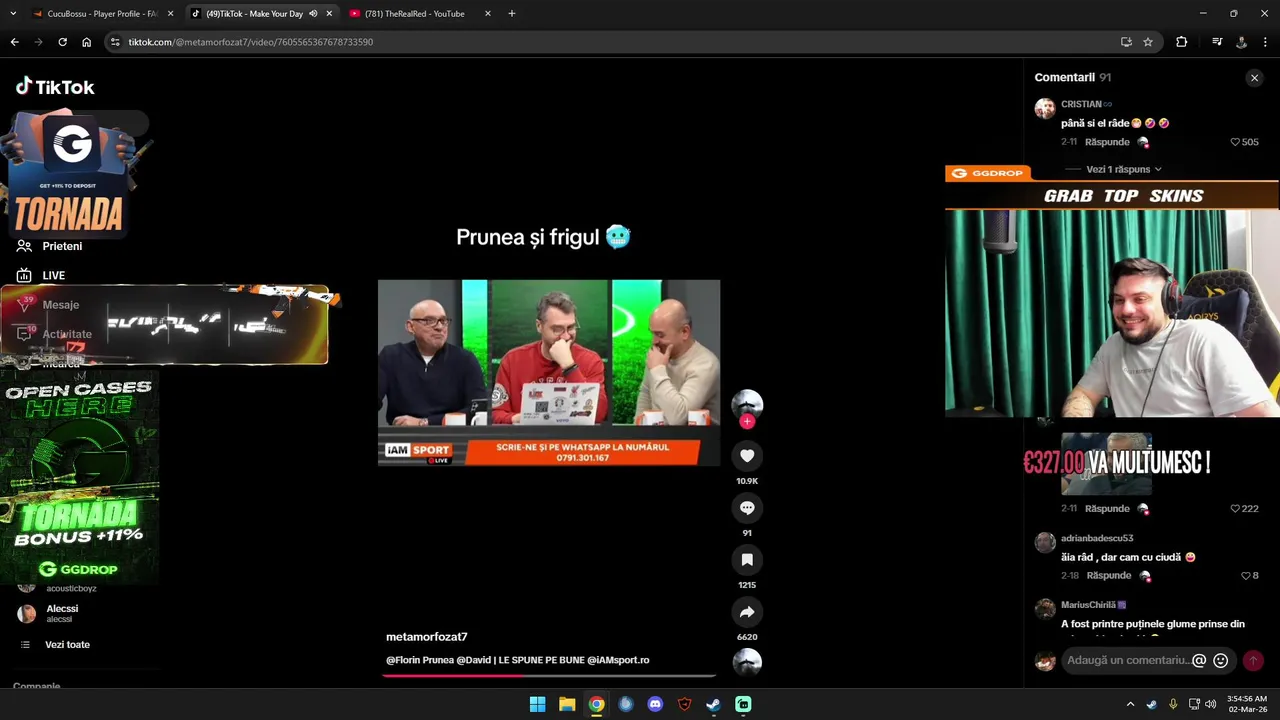Open Steam from taskbar
1280x720 pixels.
(713, 704)
